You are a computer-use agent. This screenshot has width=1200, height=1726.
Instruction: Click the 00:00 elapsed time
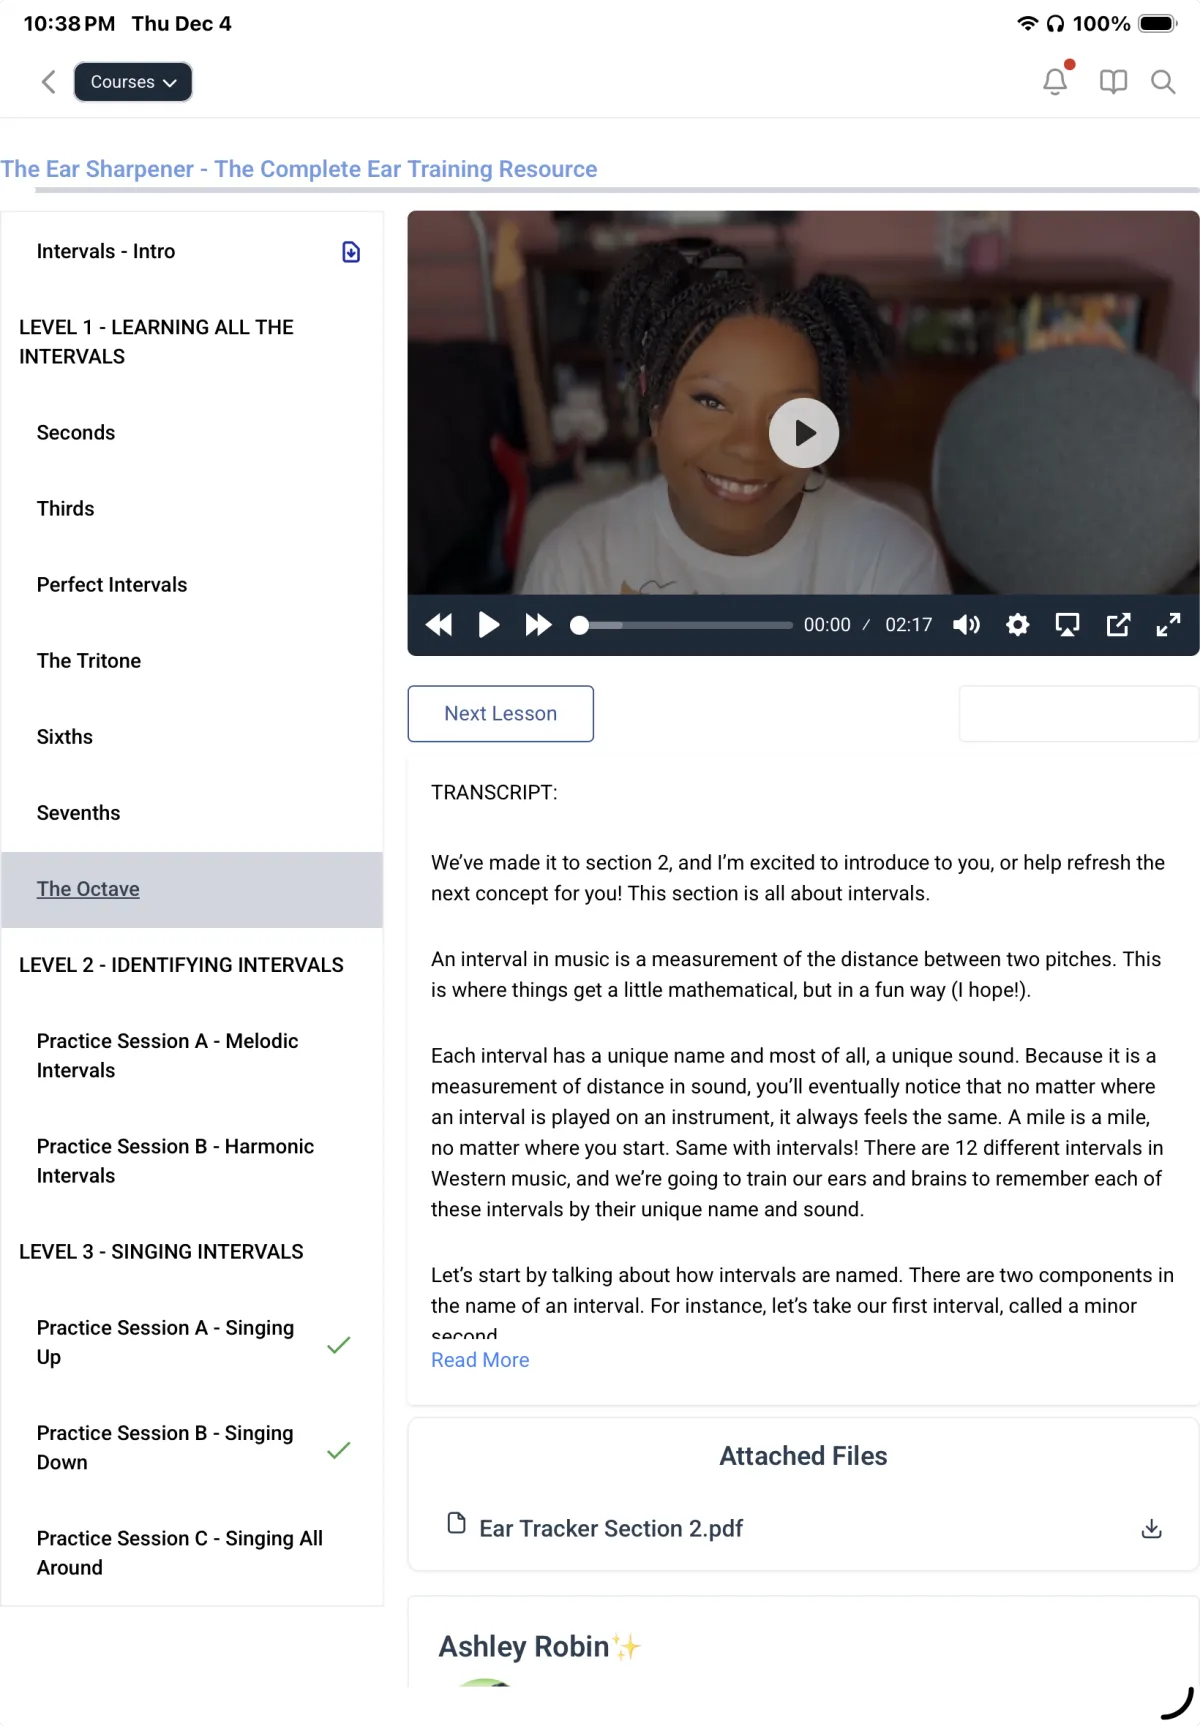[827, 625]
